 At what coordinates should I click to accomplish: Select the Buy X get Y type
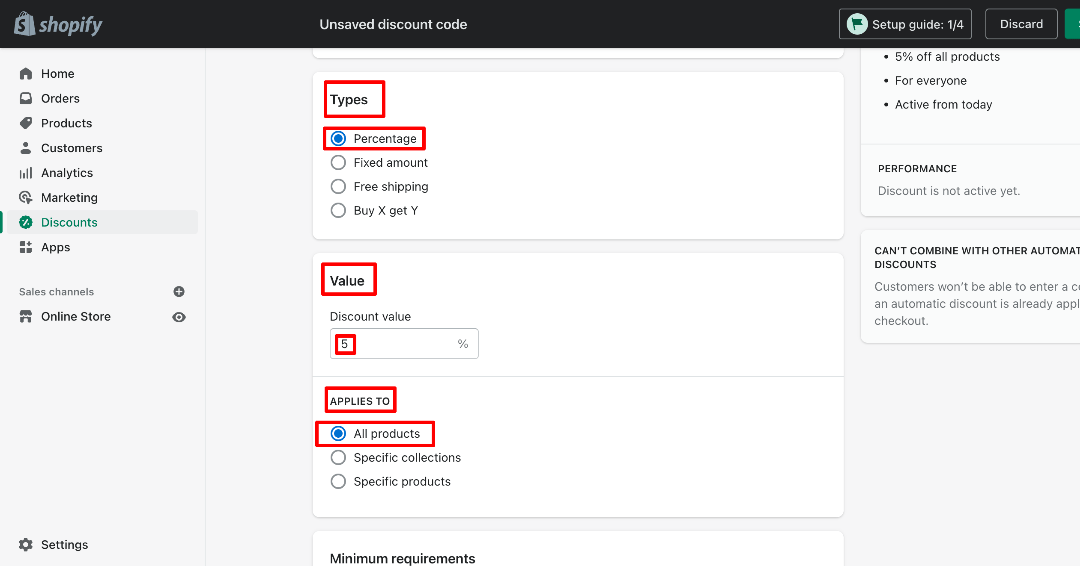pyautogui.click(x=338, y=211)
